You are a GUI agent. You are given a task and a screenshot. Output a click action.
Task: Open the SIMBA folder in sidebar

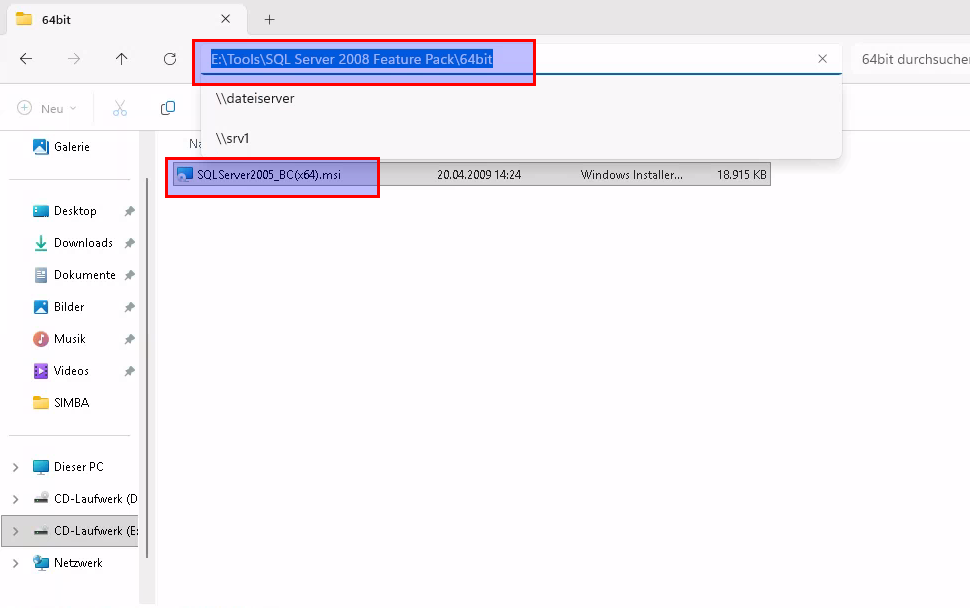pyautogui.click(x=72, y=403)
